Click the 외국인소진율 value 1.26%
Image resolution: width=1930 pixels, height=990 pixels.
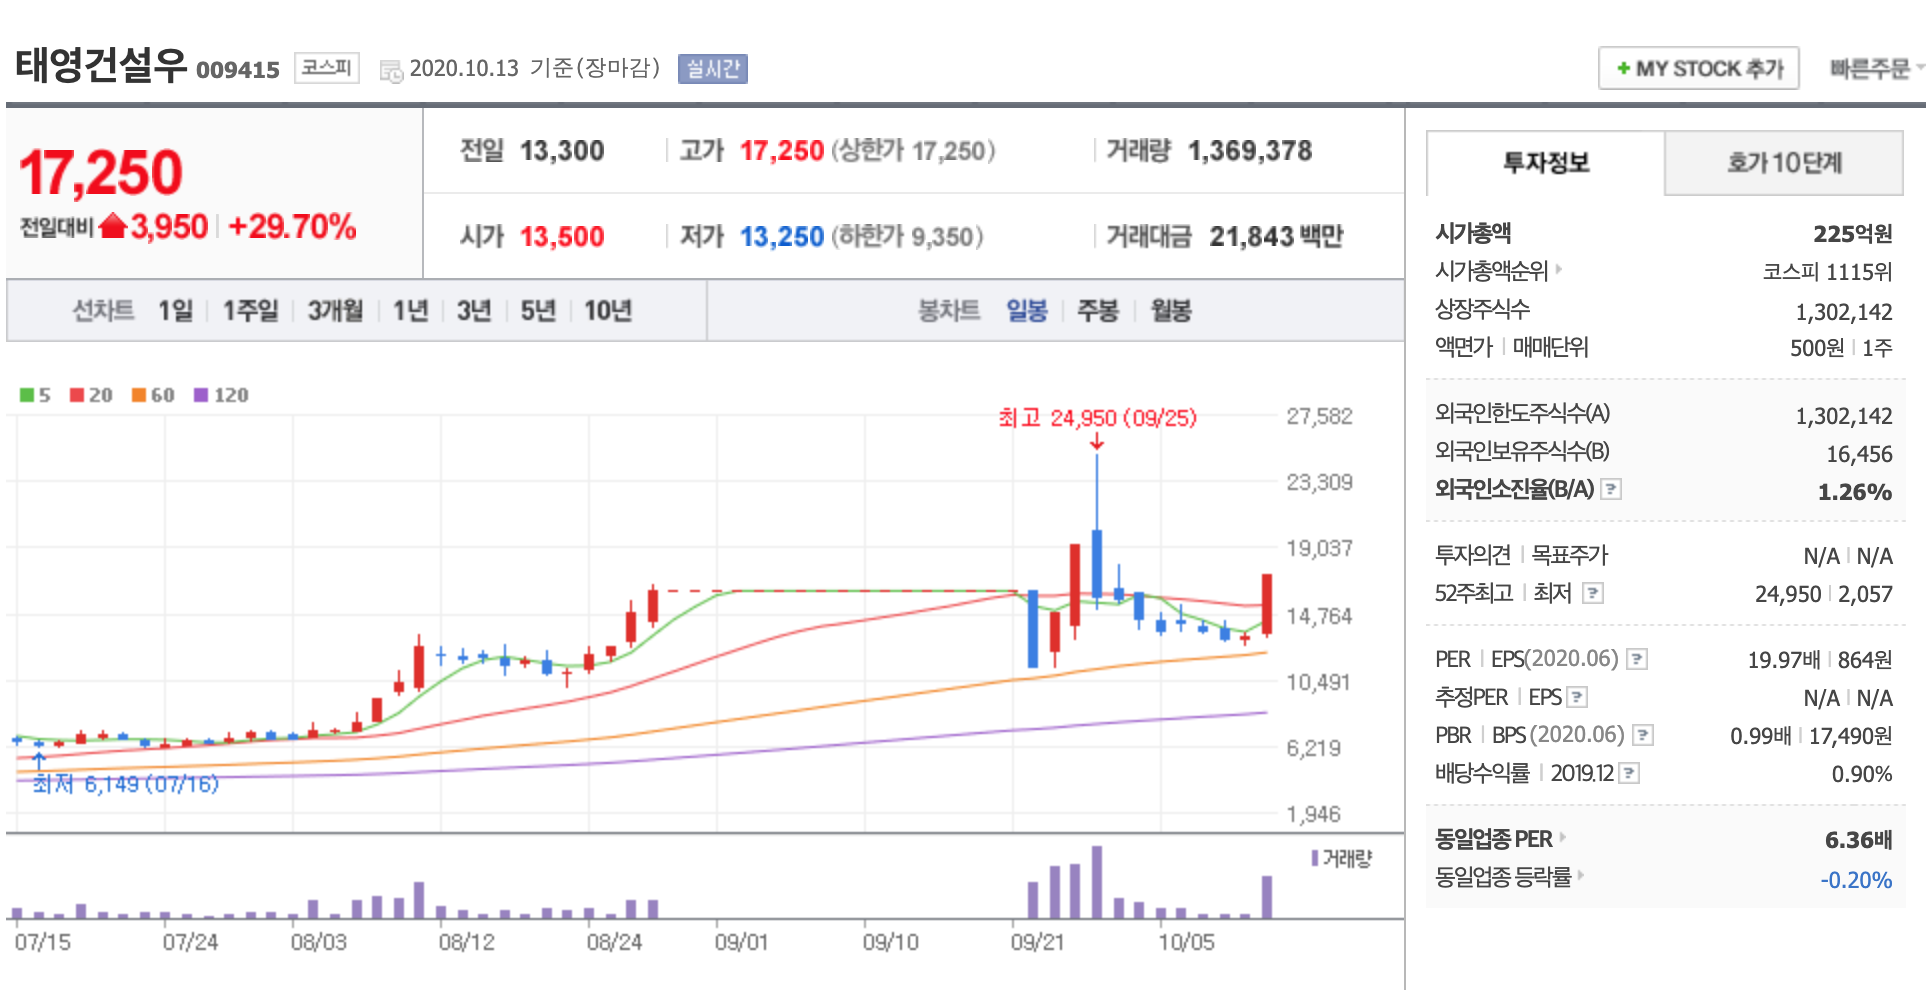point(1855,492)
